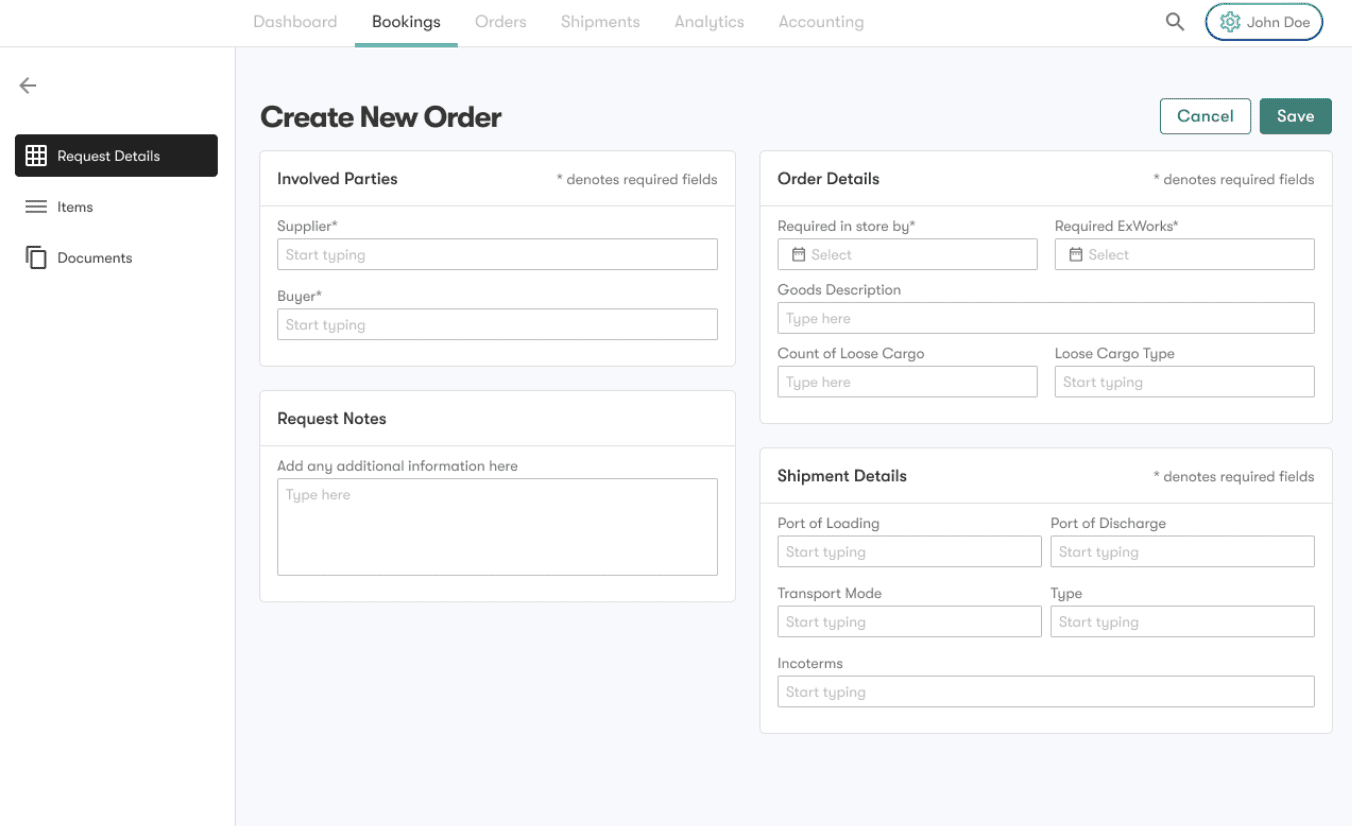
Task: Open the Required in store by date selector
Action: pos(907,254)
